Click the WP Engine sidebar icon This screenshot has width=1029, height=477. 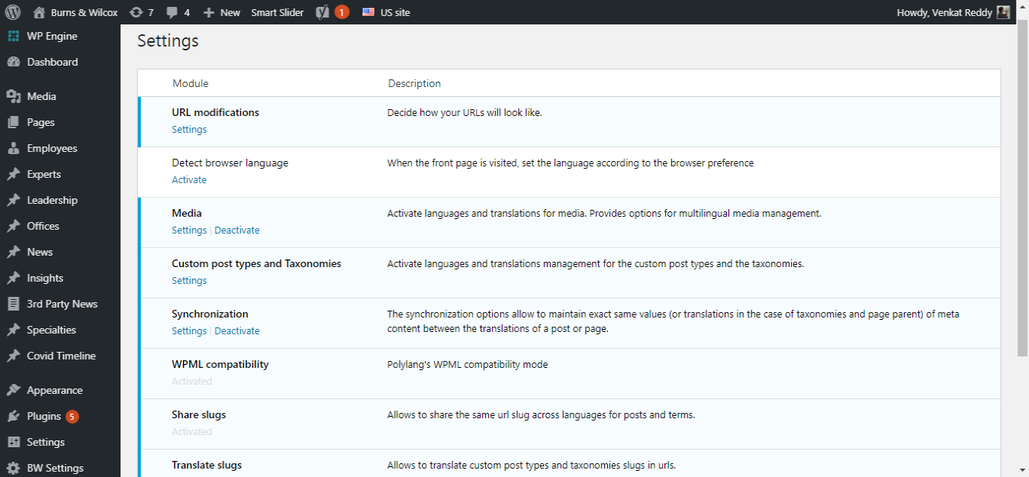pyautogui.click(x=13, y=36)
